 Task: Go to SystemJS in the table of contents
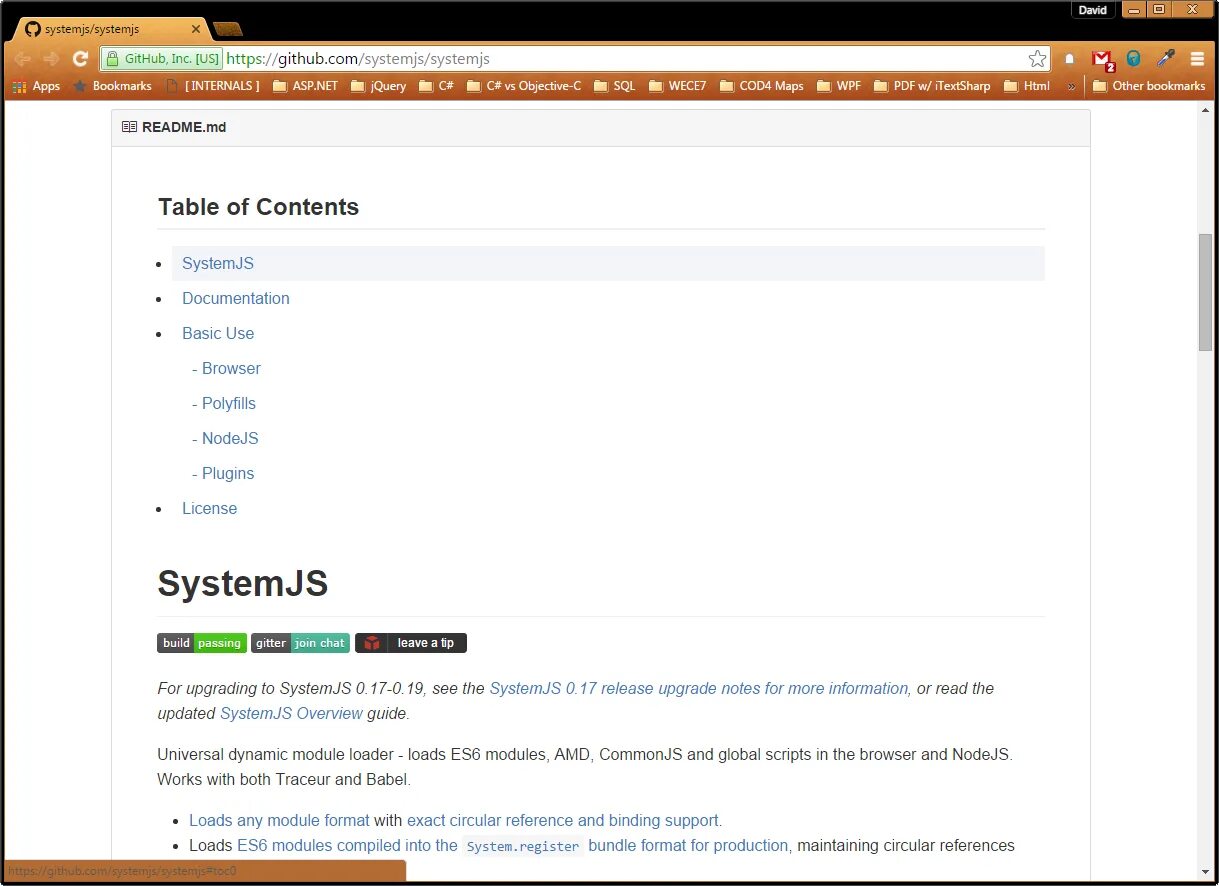pos(218,264)
